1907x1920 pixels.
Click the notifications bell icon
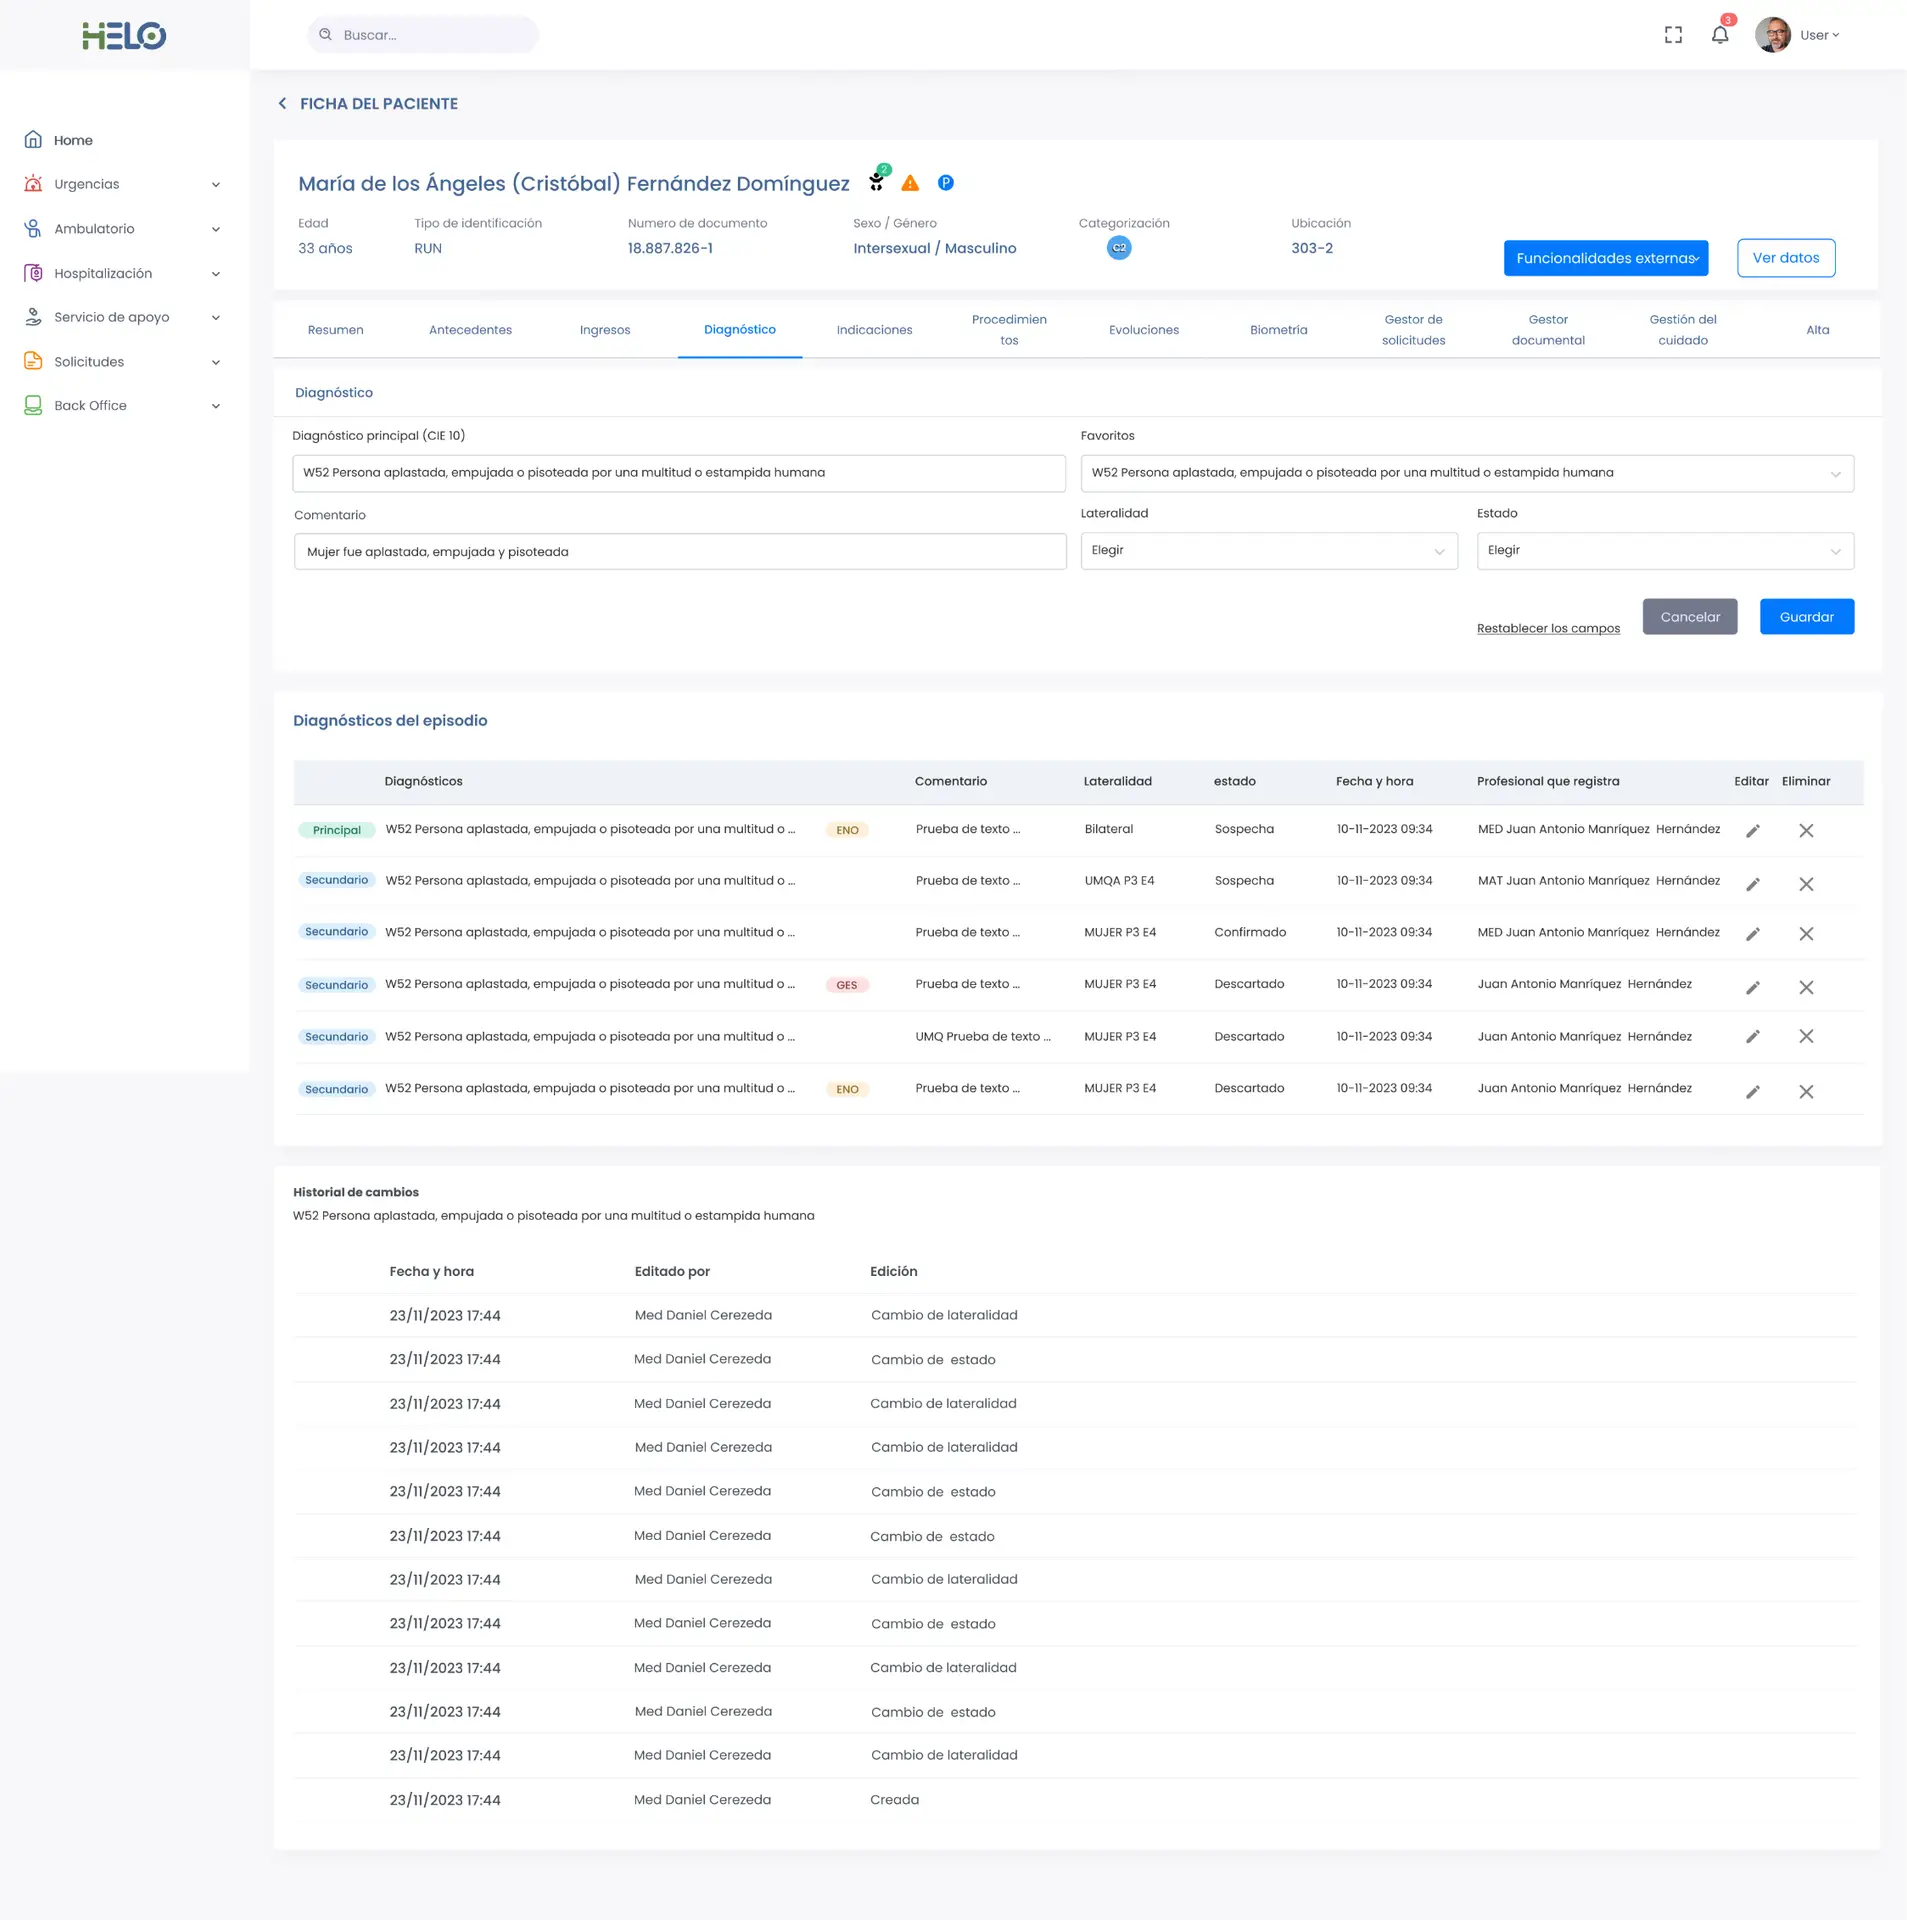click(1719, 35)
